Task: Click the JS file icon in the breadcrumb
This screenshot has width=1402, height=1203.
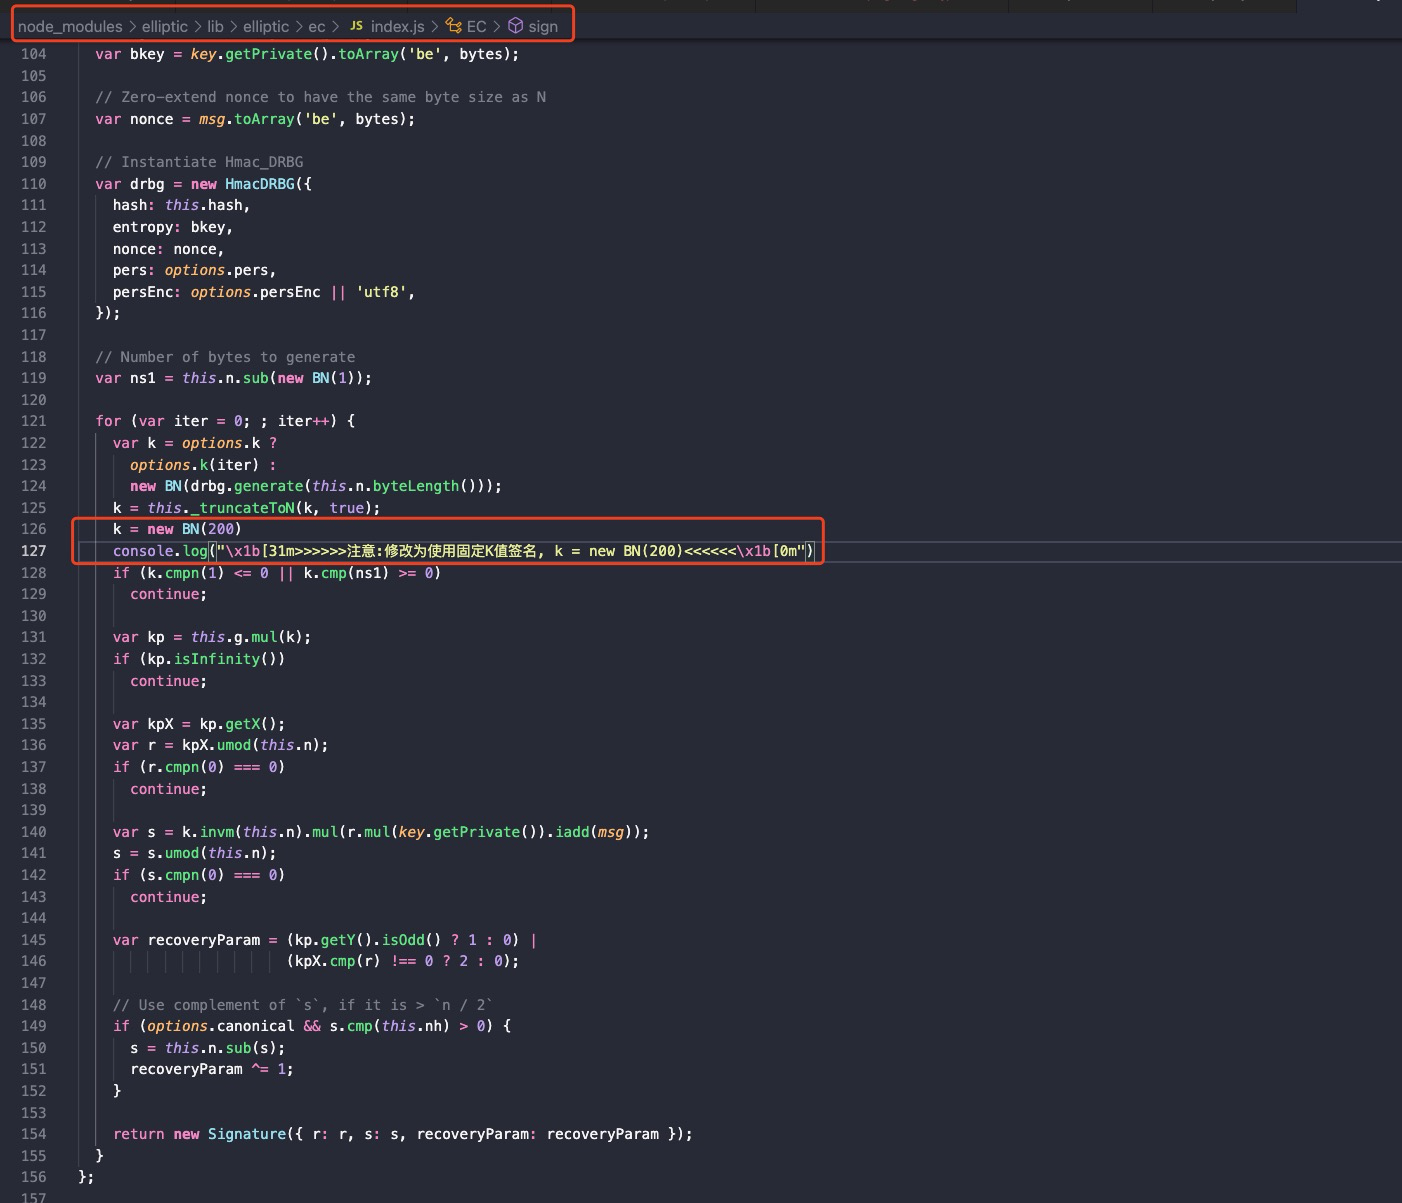Action: [x=356, y=26]
